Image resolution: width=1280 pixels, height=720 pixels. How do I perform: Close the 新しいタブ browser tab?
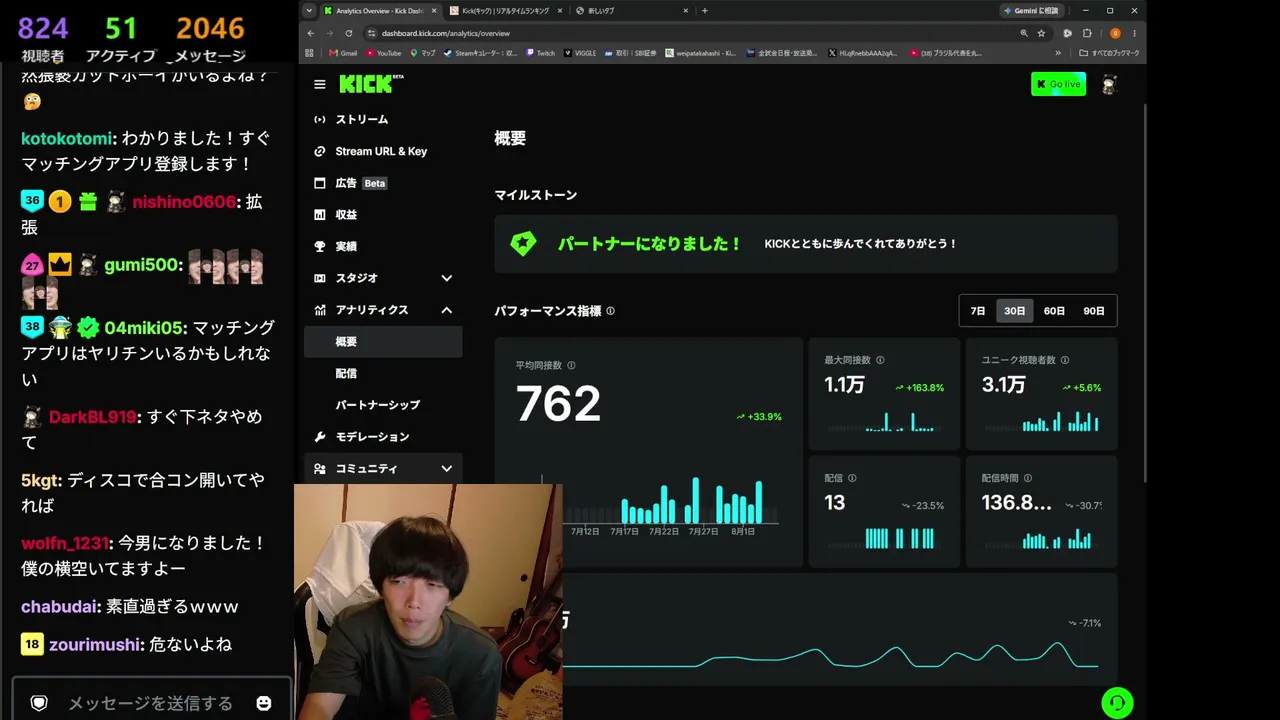(x=685, y=10)
